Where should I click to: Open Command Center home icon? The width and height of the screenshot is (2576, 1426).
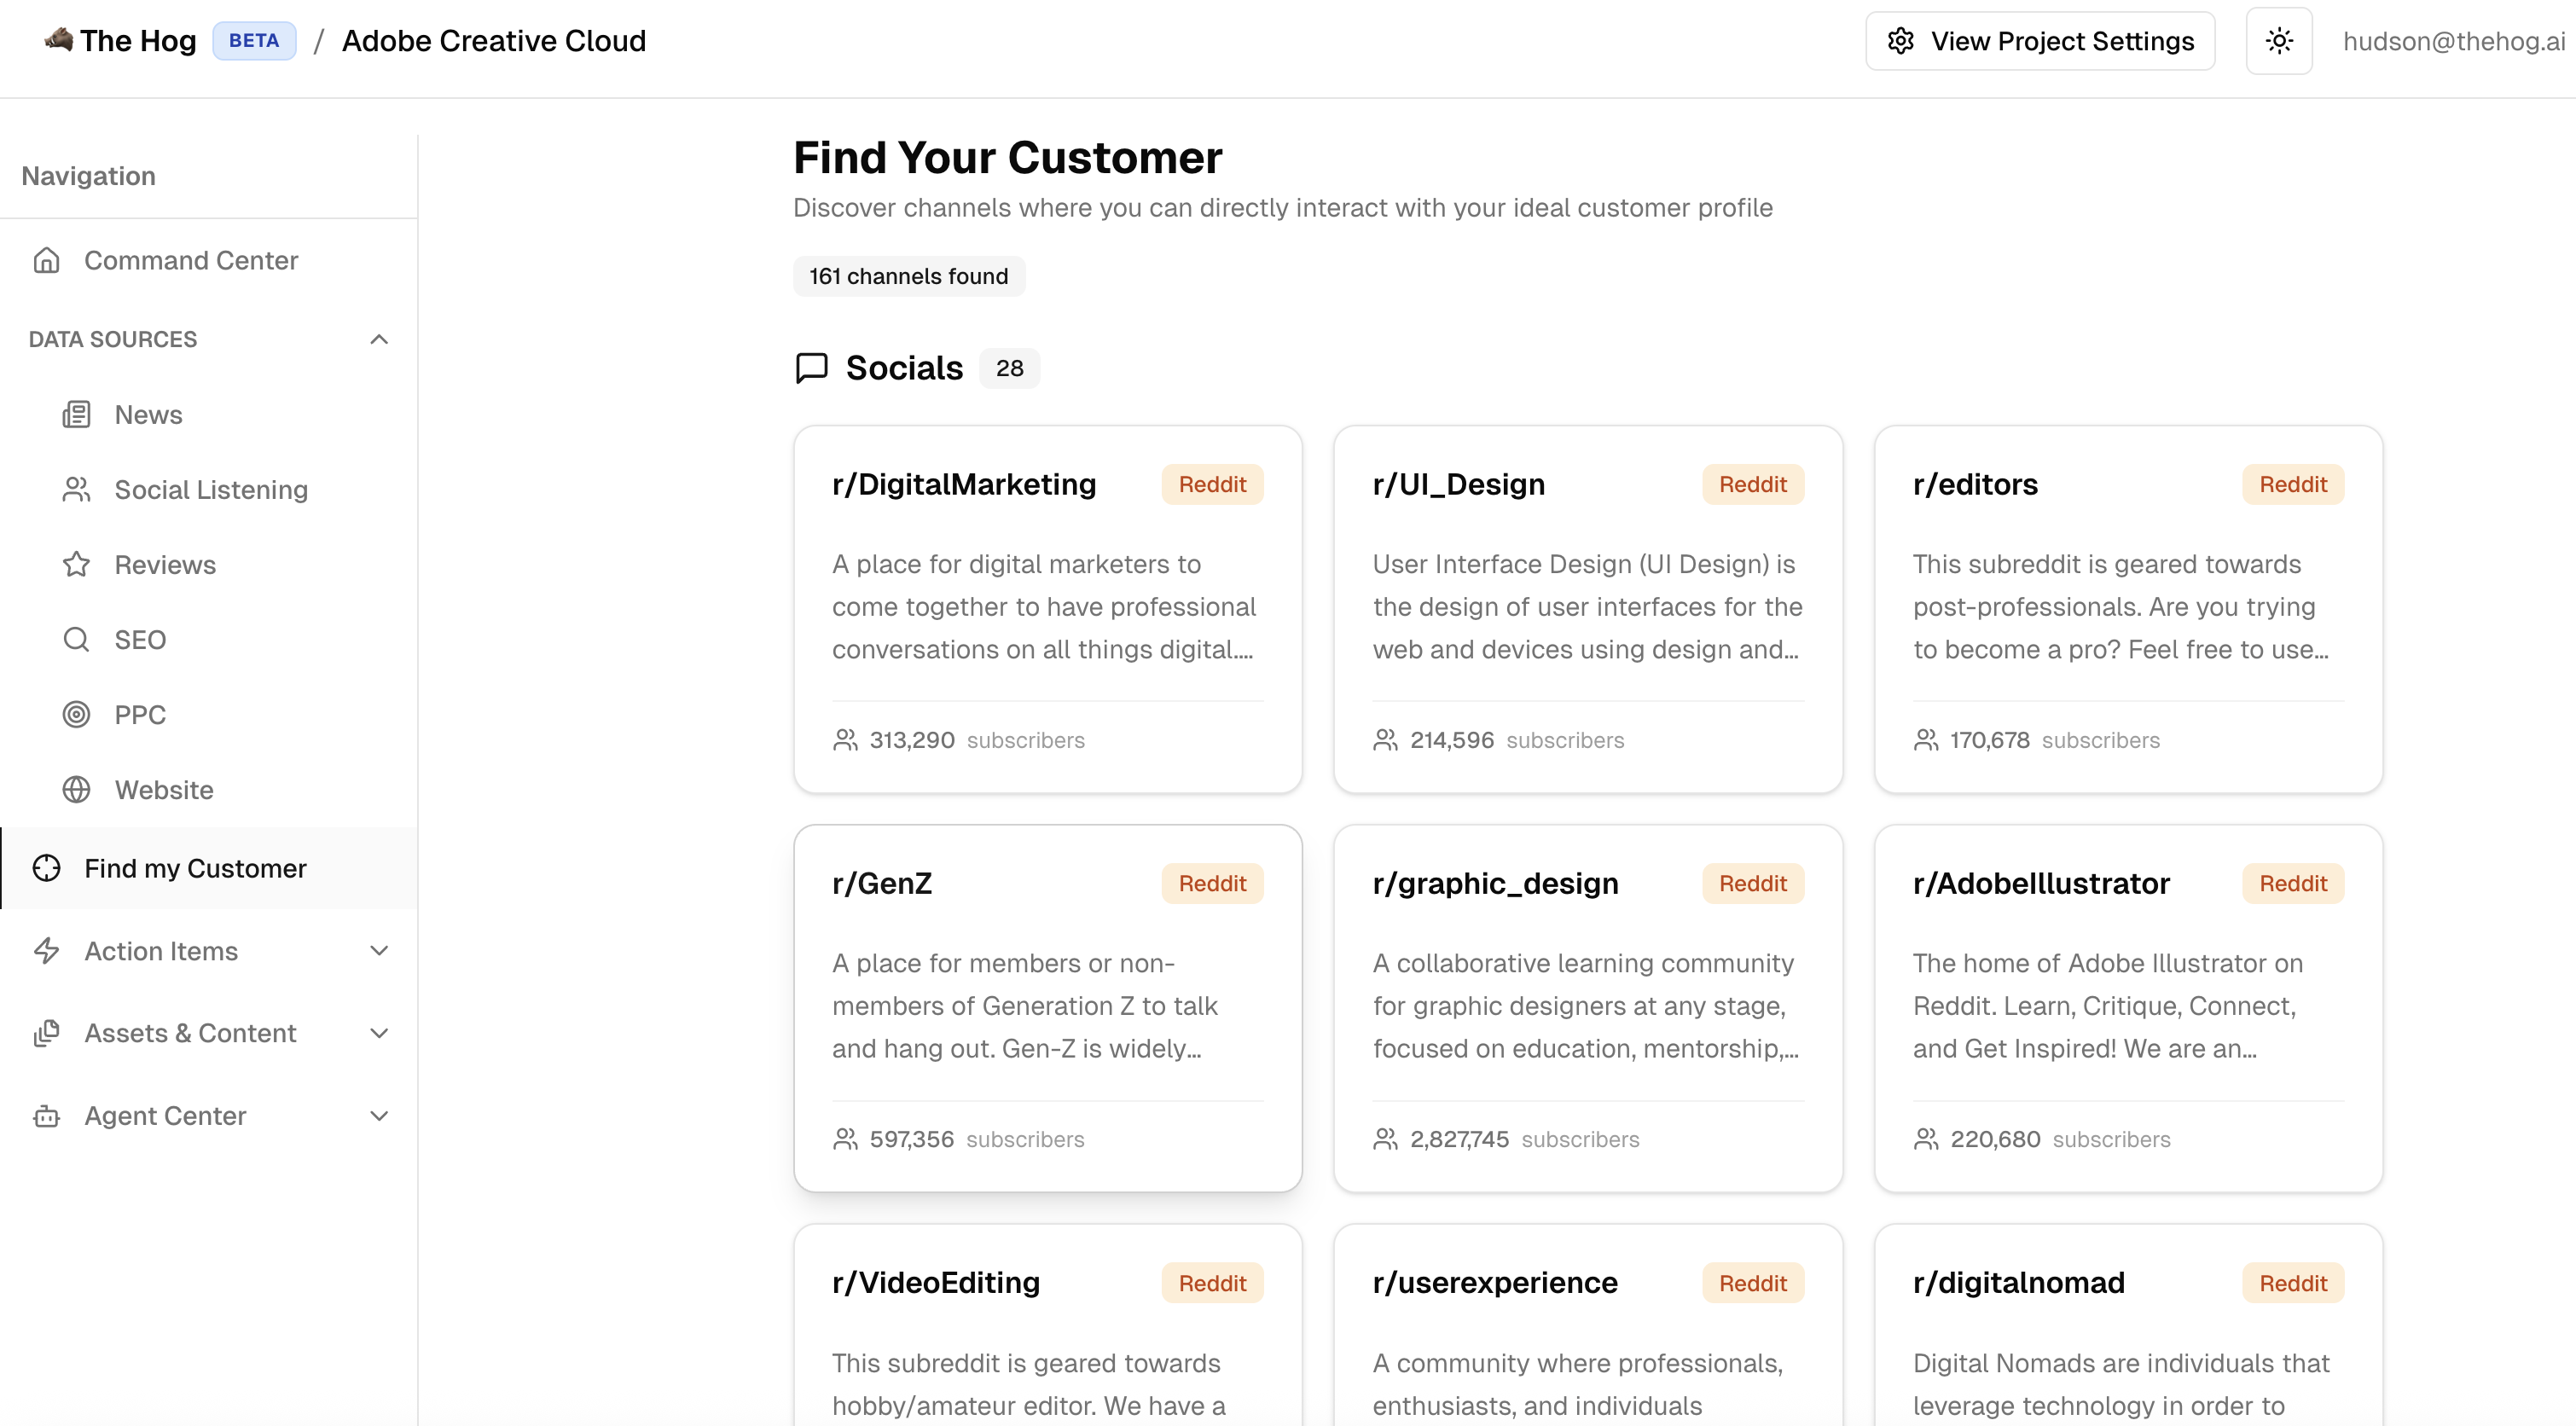click(47, 260)
